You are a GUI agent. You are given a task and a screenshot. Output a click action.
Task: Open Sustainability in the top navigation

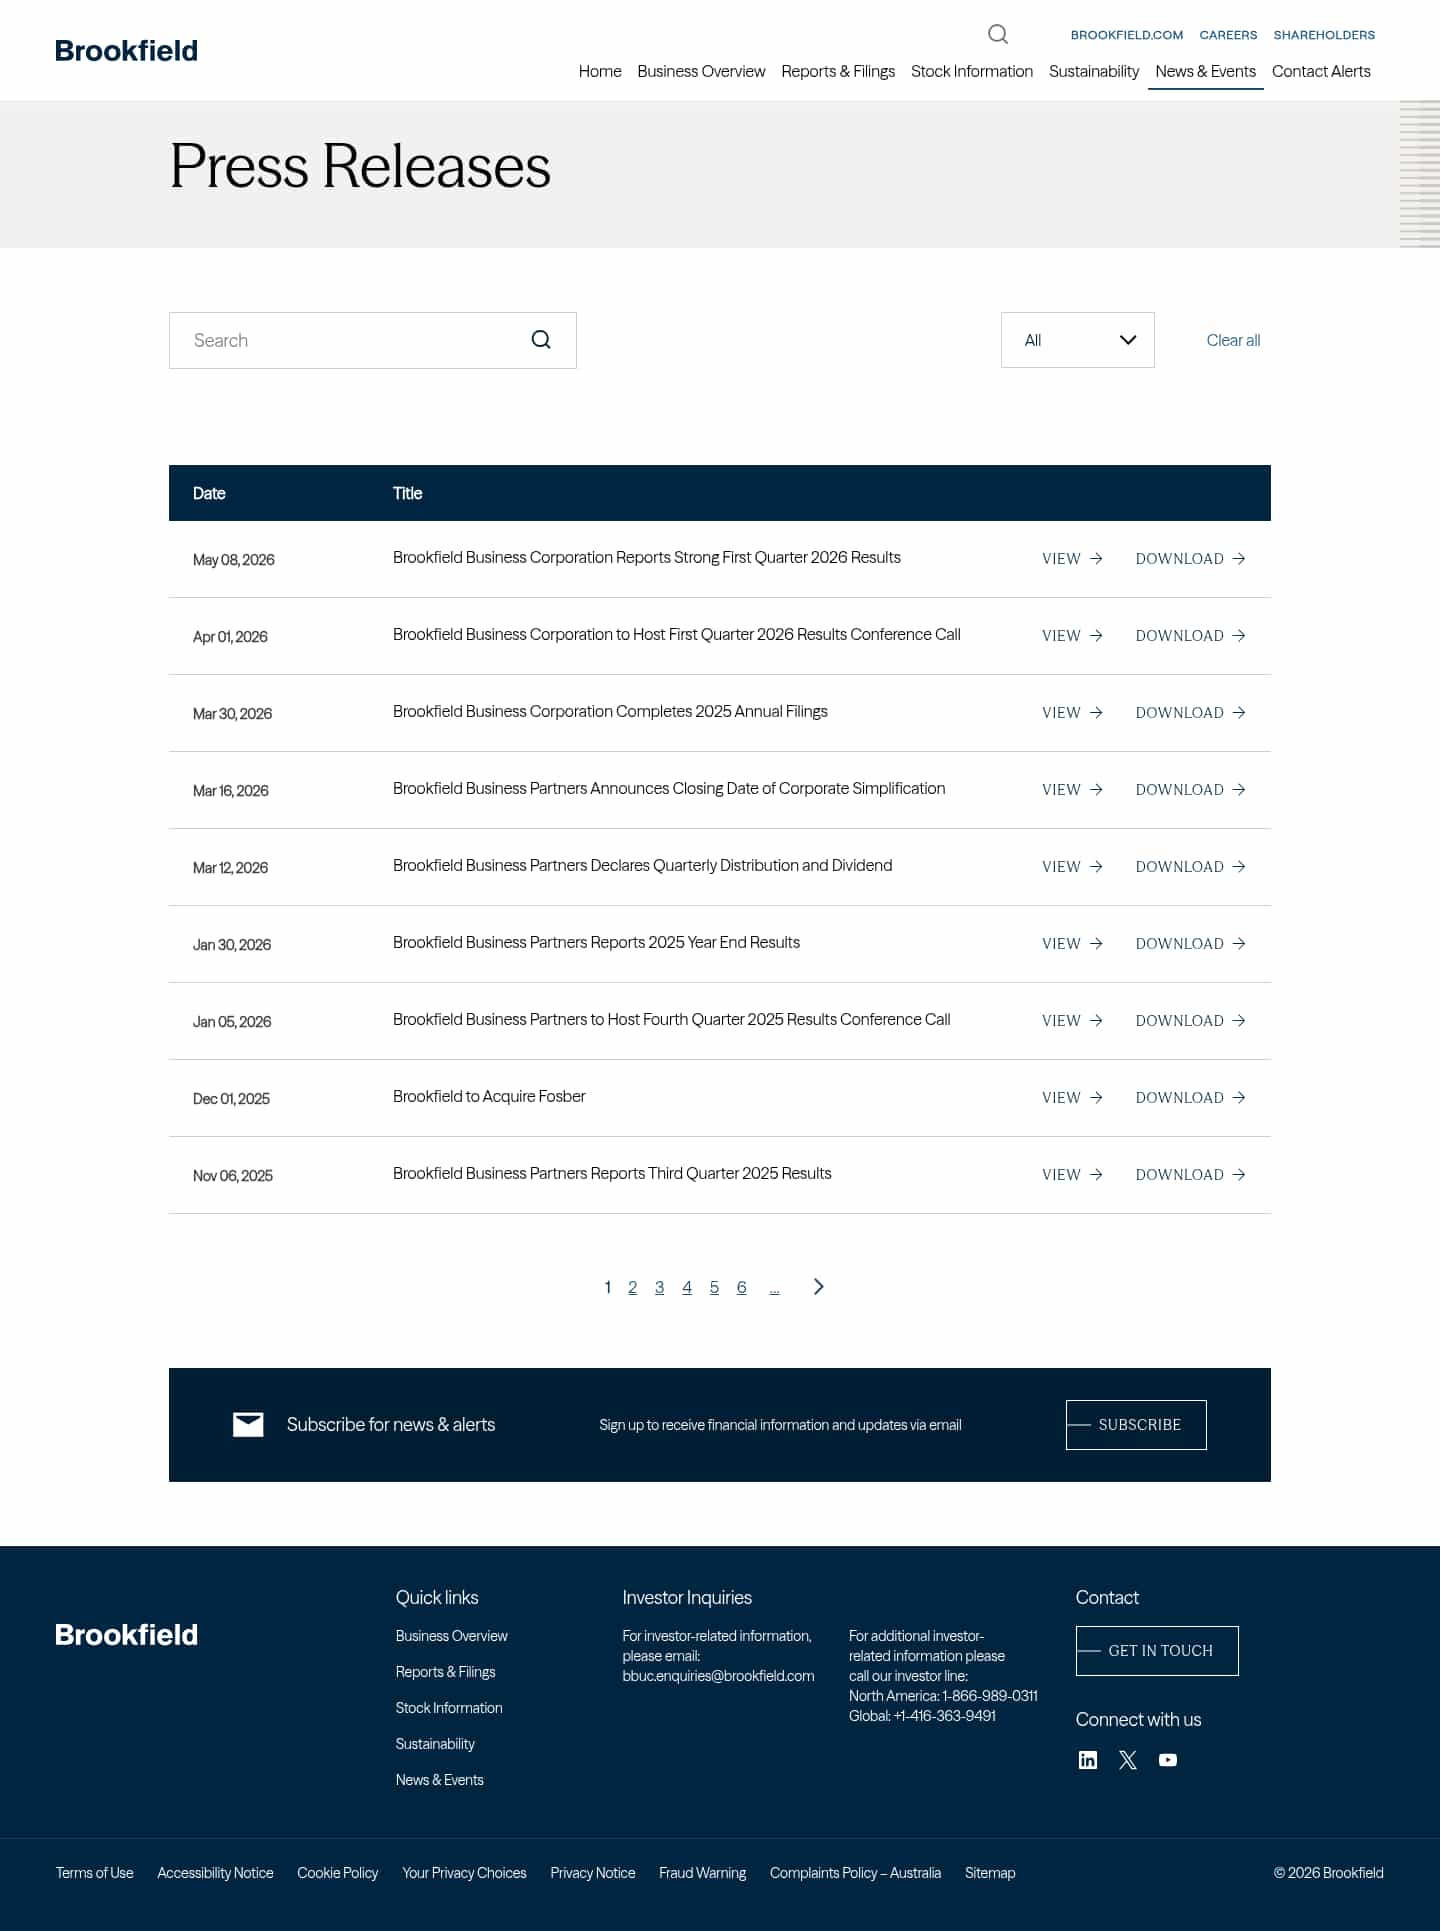click(x=1094, y=71)
